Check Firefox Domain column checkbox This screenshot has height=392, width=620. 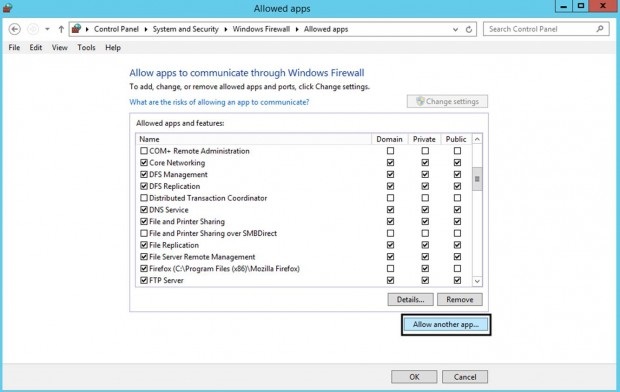pyautogui.click(x=390, y=268)
